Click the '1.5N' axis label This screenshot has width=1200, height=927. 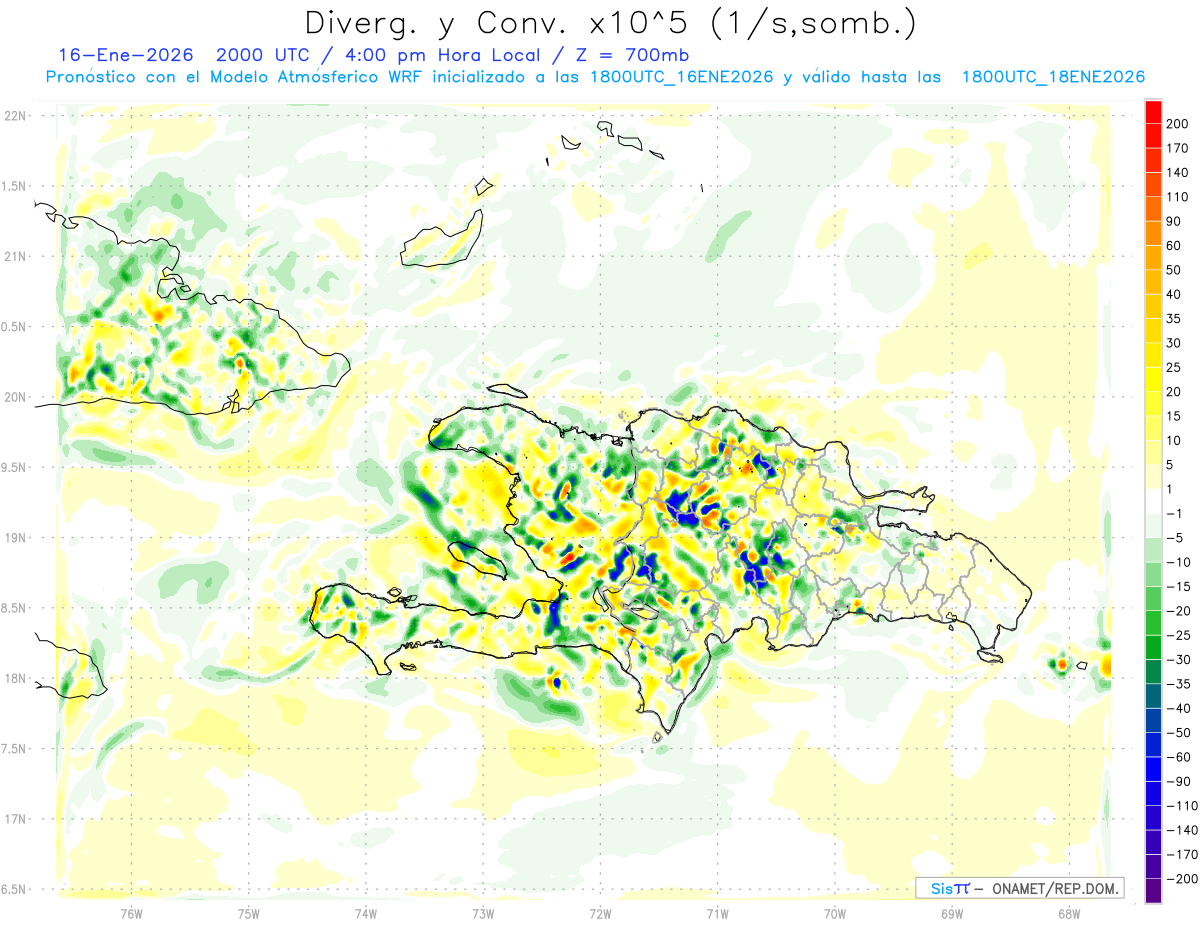(x=14, y=186)
